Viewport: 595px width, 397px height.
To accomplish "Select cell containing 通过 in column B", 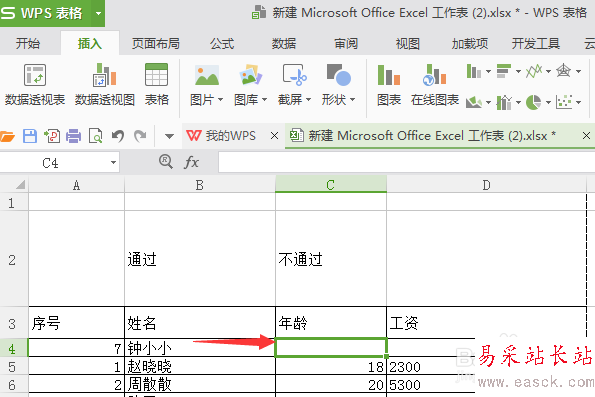I will coord(200,259).
